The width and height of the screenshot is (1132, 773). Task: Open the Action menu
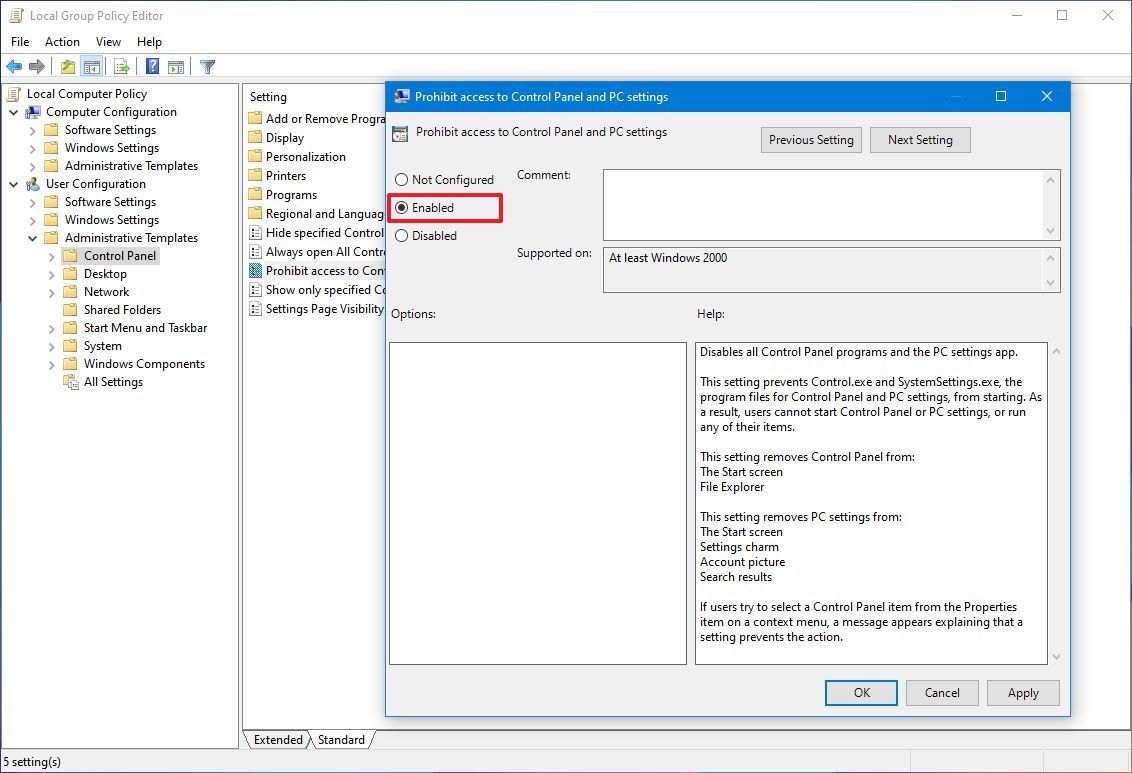tap(62, 42)
